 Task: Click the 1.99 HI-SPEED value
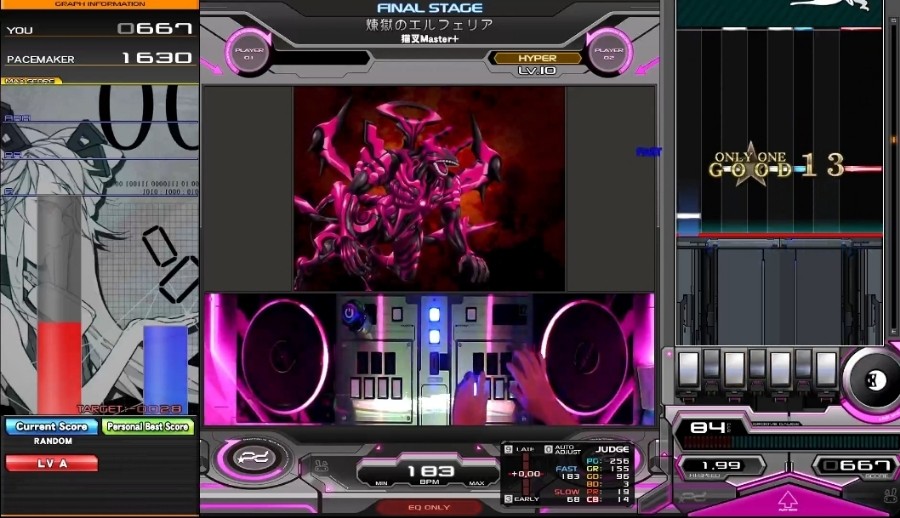point(721,466)
